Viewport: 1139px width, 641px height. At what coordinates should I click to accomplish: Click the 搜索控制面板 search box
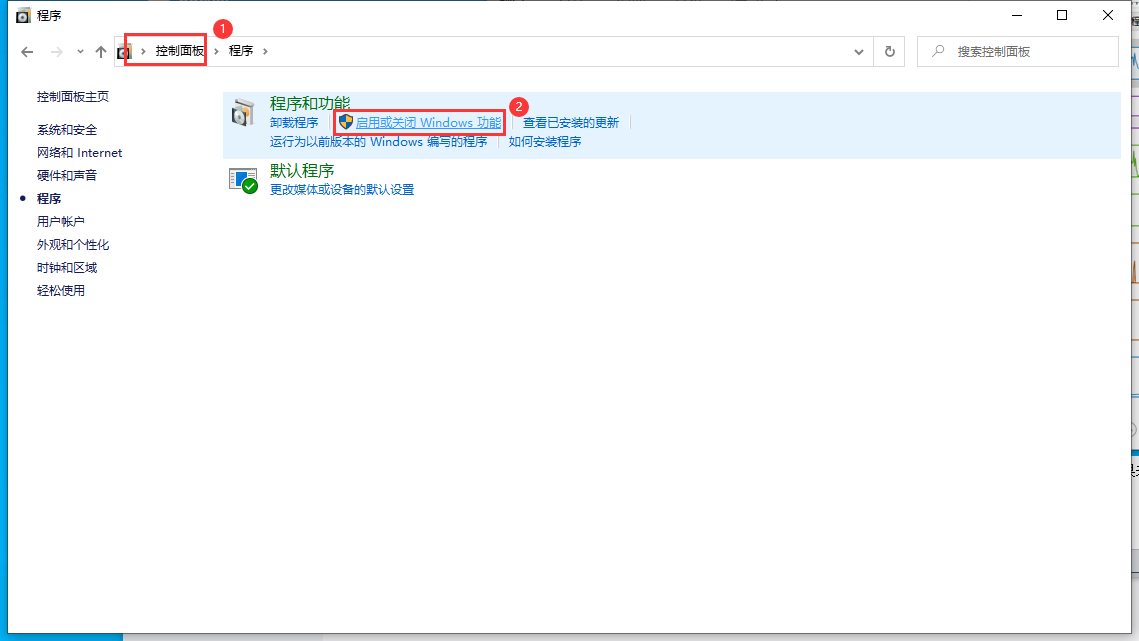click(1018, 52)
